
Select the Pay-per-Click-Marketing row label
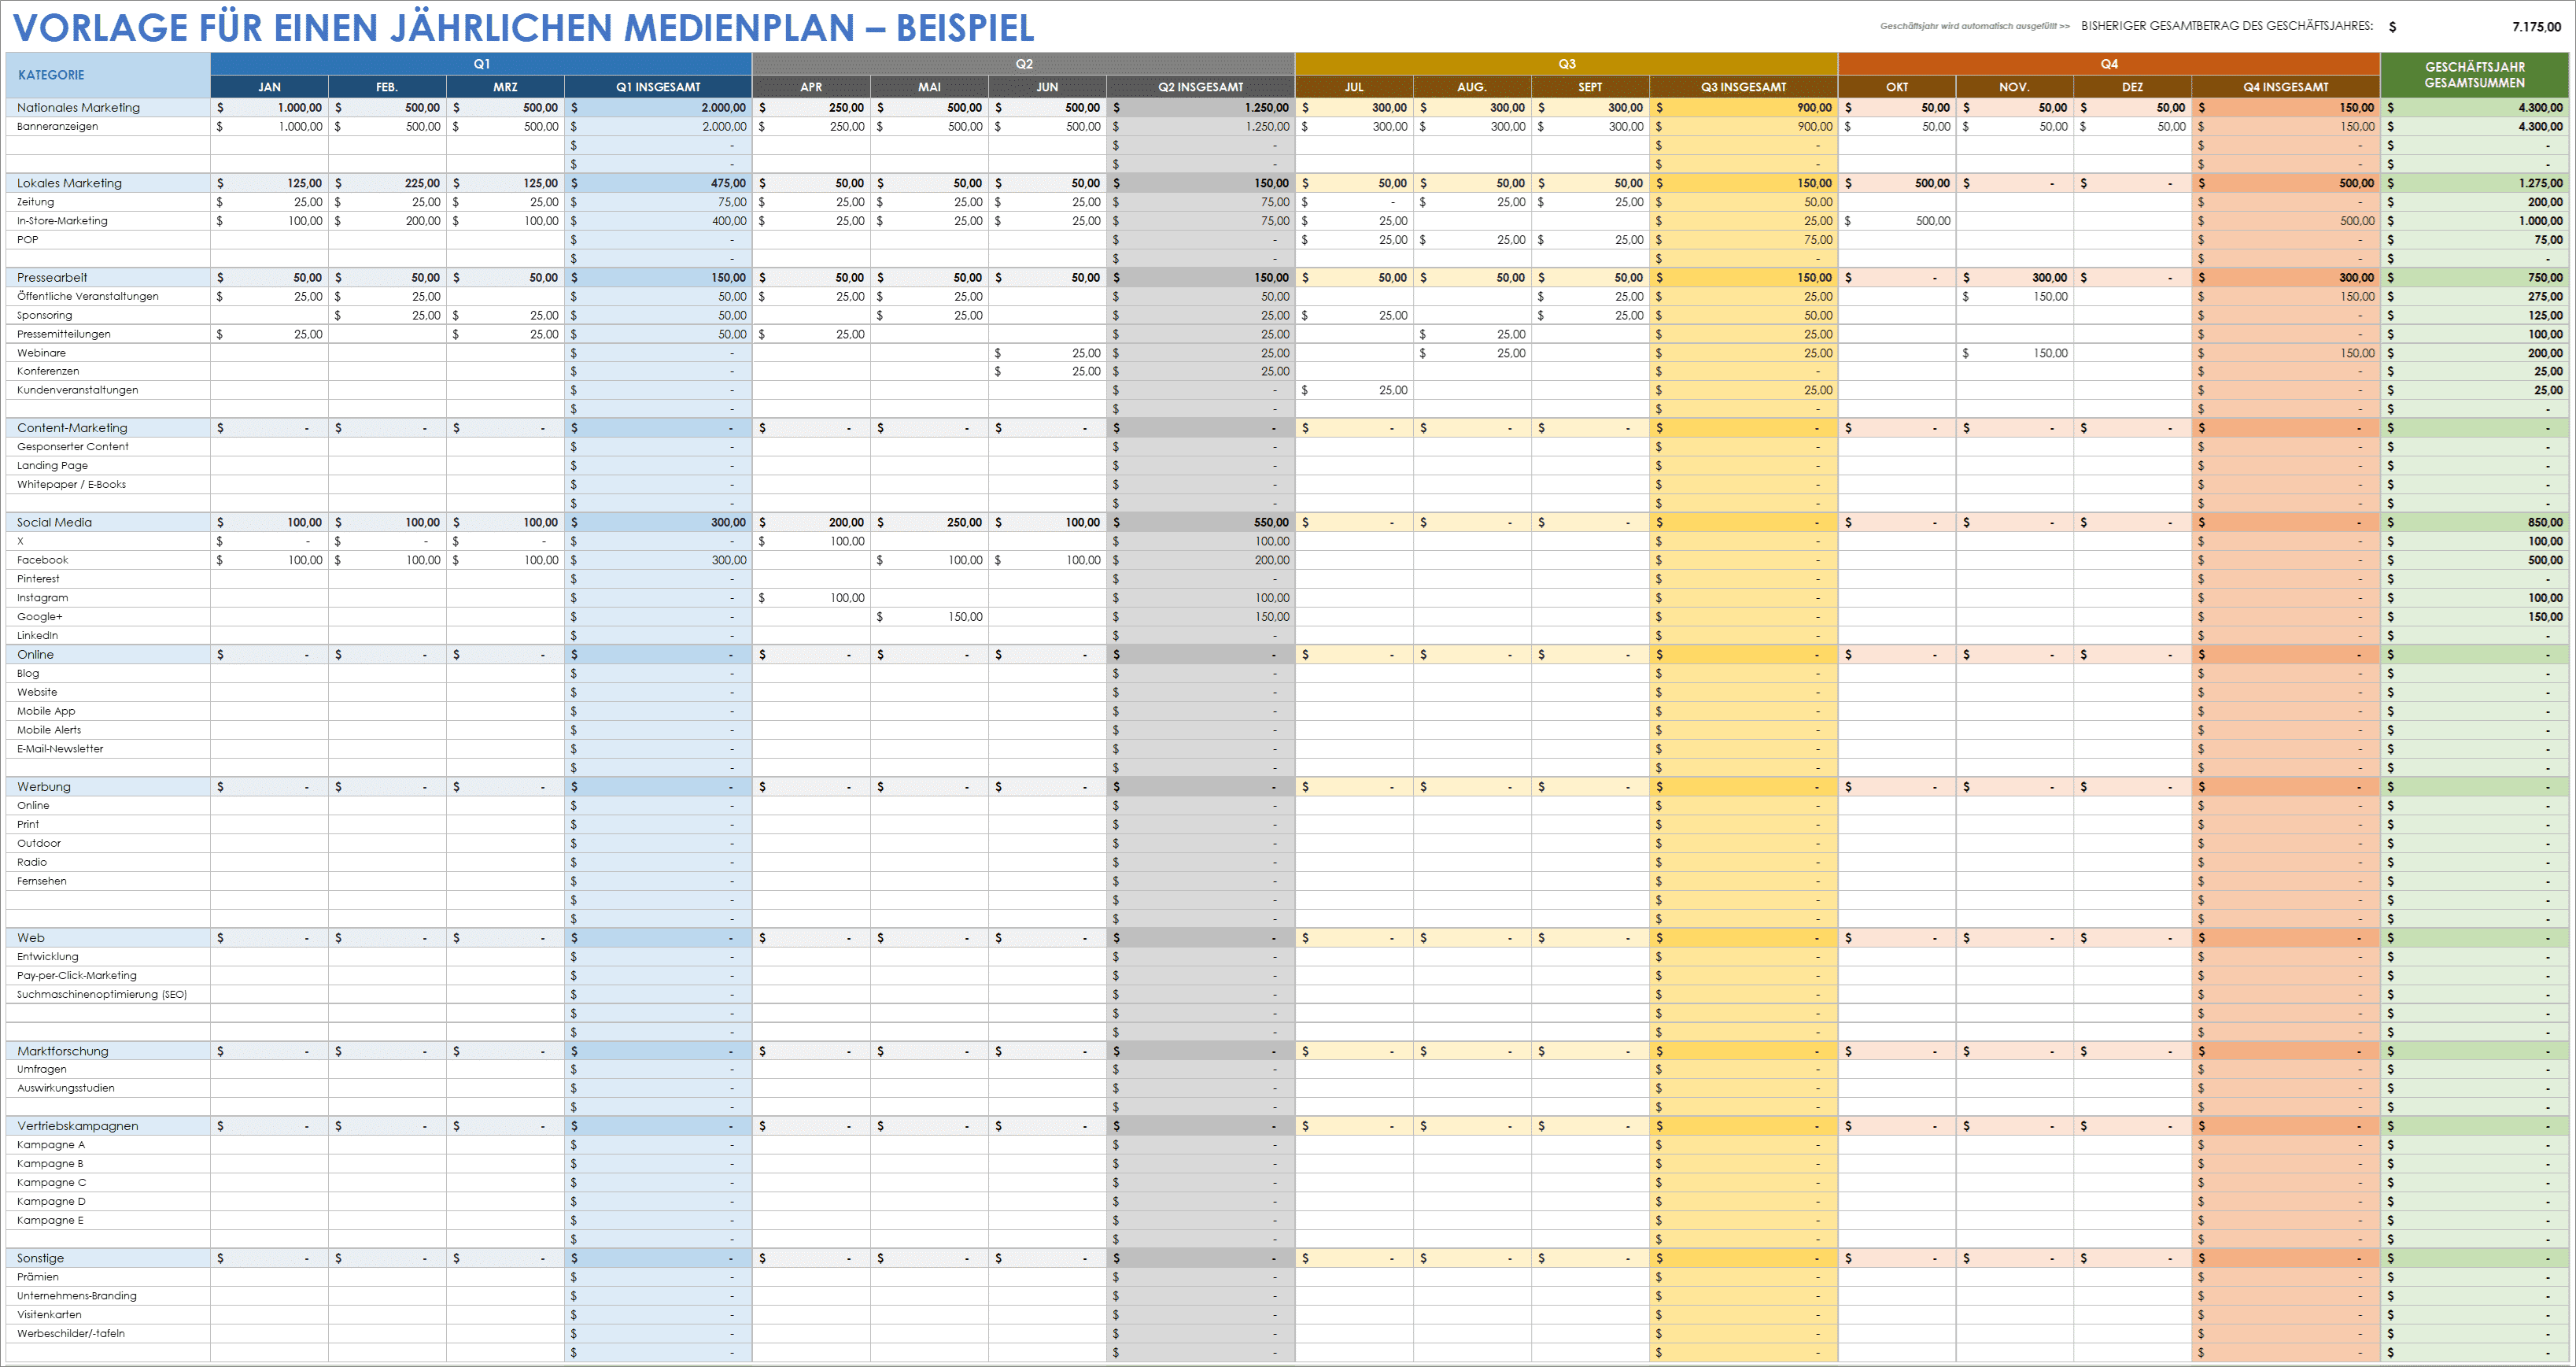tap(76, 976)
